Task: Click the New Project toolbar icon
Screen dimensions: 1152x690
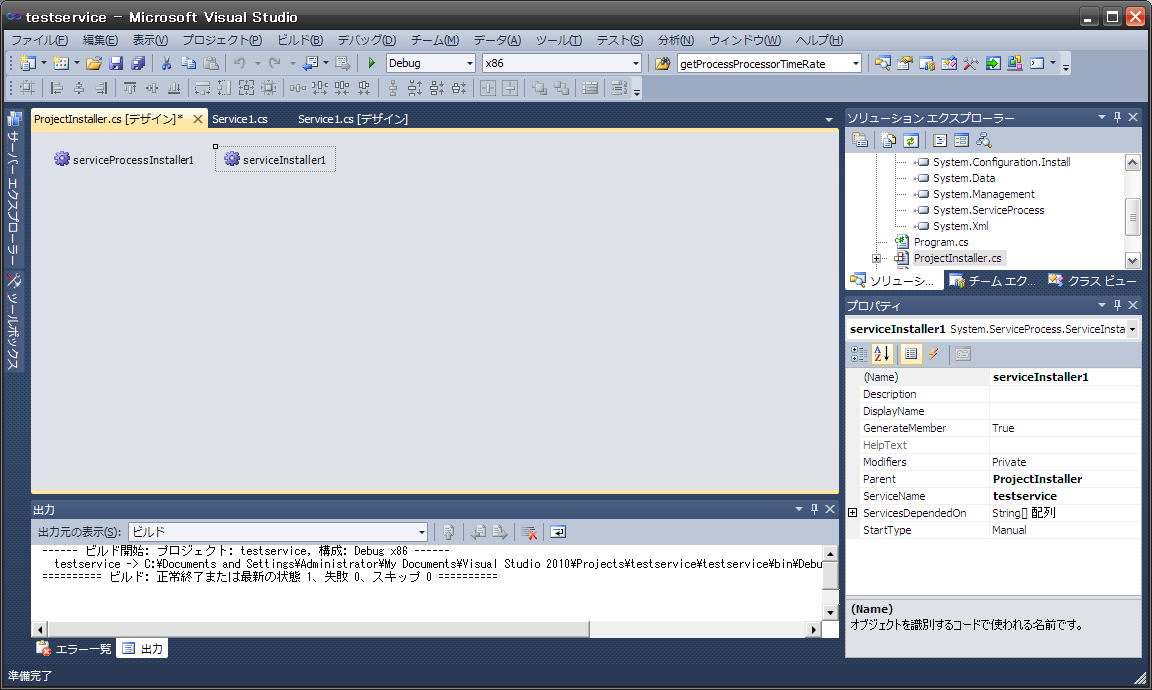Action: pos(28,63)
